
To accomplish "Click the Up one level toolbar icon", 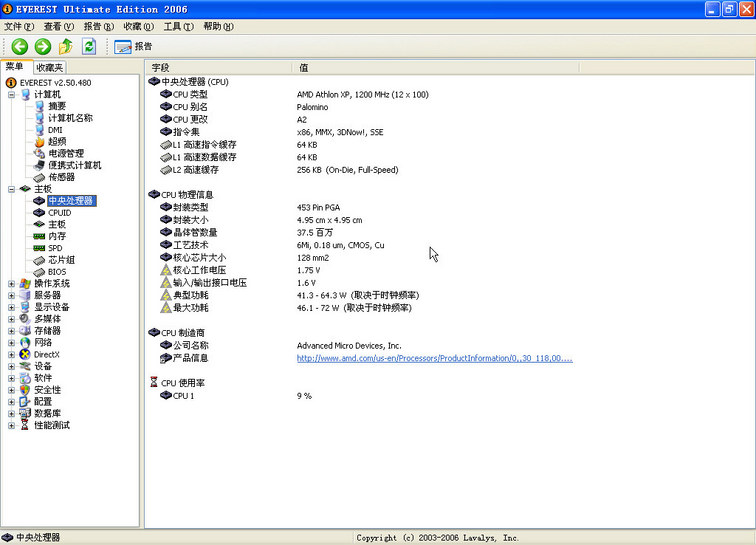I will tap(66, 46).
